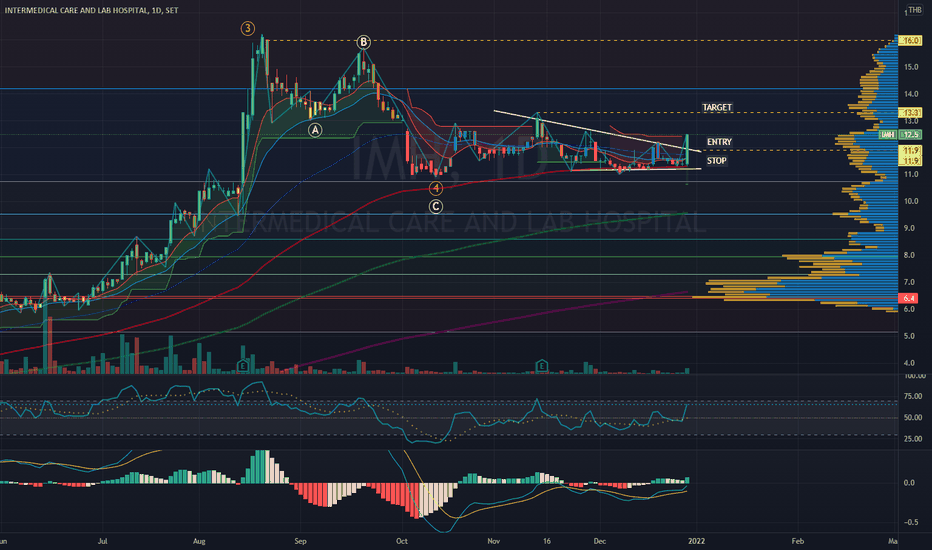Click the 4.0 price axis value
The image size is (932, 550).
(x=909, y=363)
